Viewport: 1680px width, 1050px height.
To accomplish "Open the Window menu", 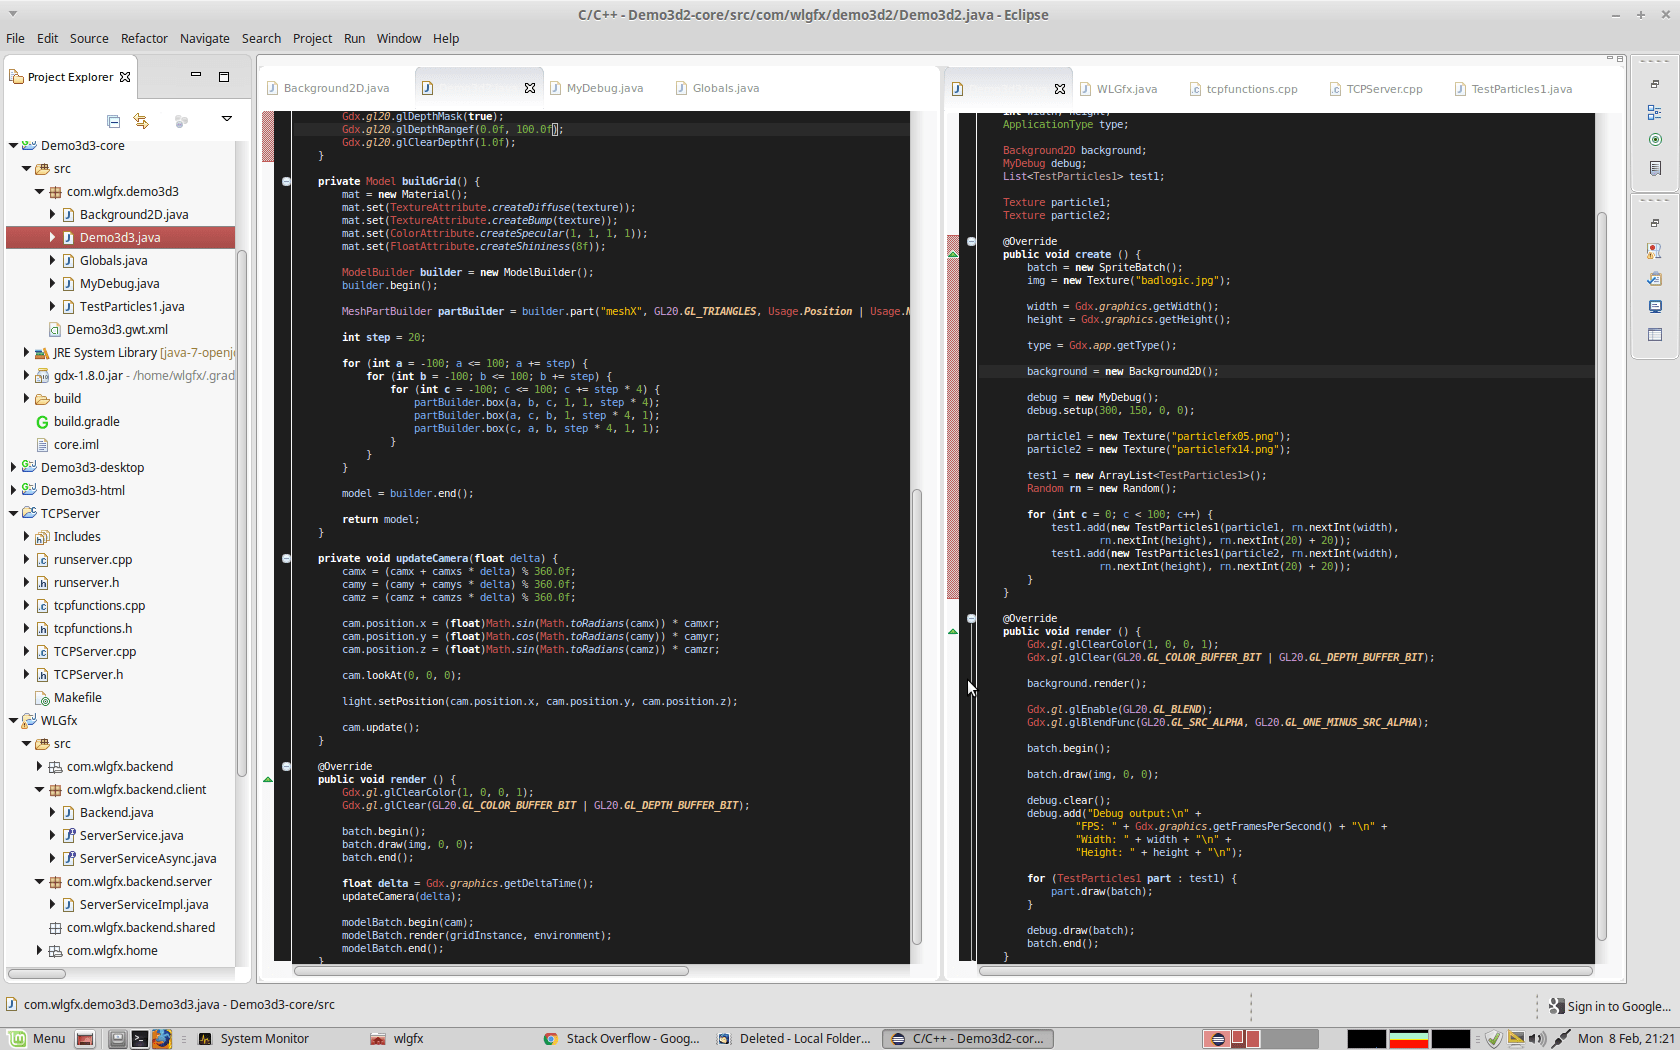I will tap(399, 38).
